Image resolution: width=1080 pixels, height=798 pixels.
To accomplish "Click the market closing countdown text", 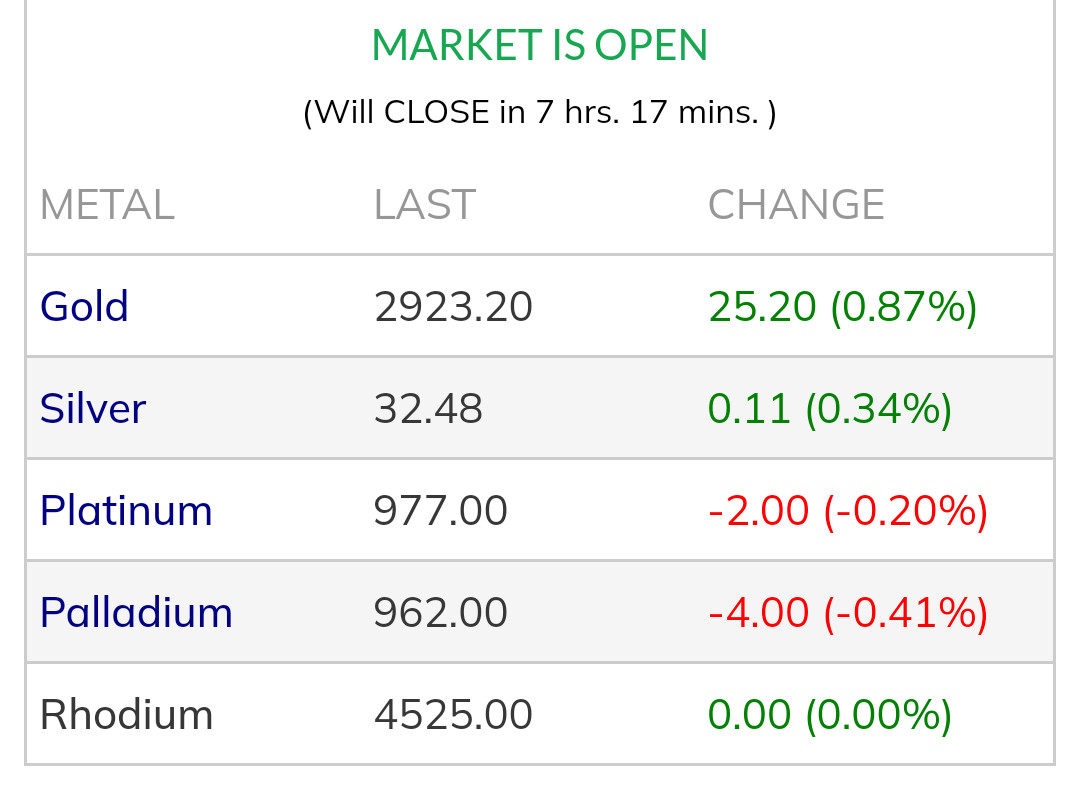I will click(x=539, y=112).
